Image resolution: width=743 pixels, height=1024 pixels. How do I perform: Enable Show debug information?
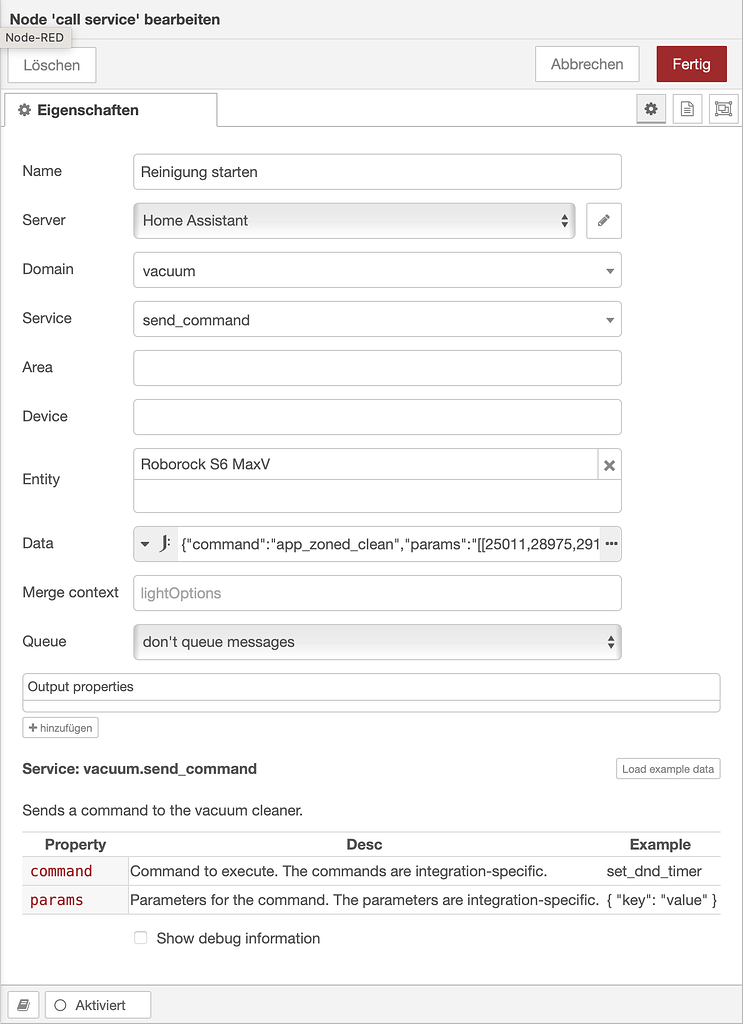tap(141, 938)
